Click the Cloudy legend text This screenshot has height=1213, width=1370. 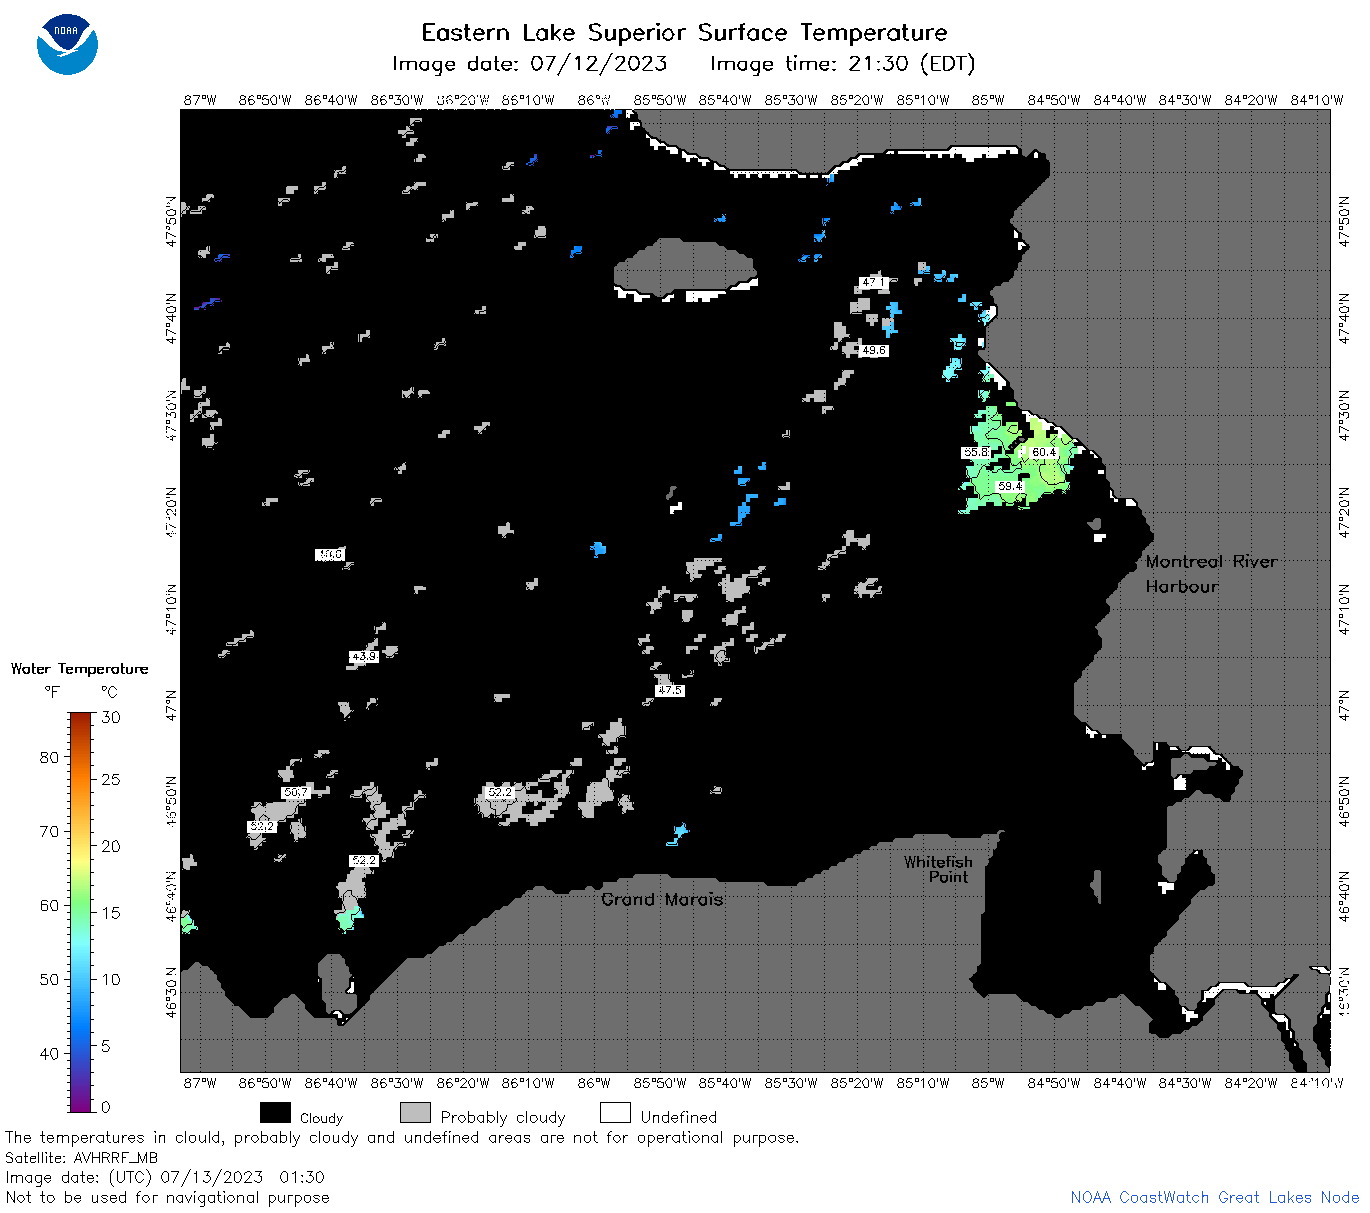coord(321,1118)
